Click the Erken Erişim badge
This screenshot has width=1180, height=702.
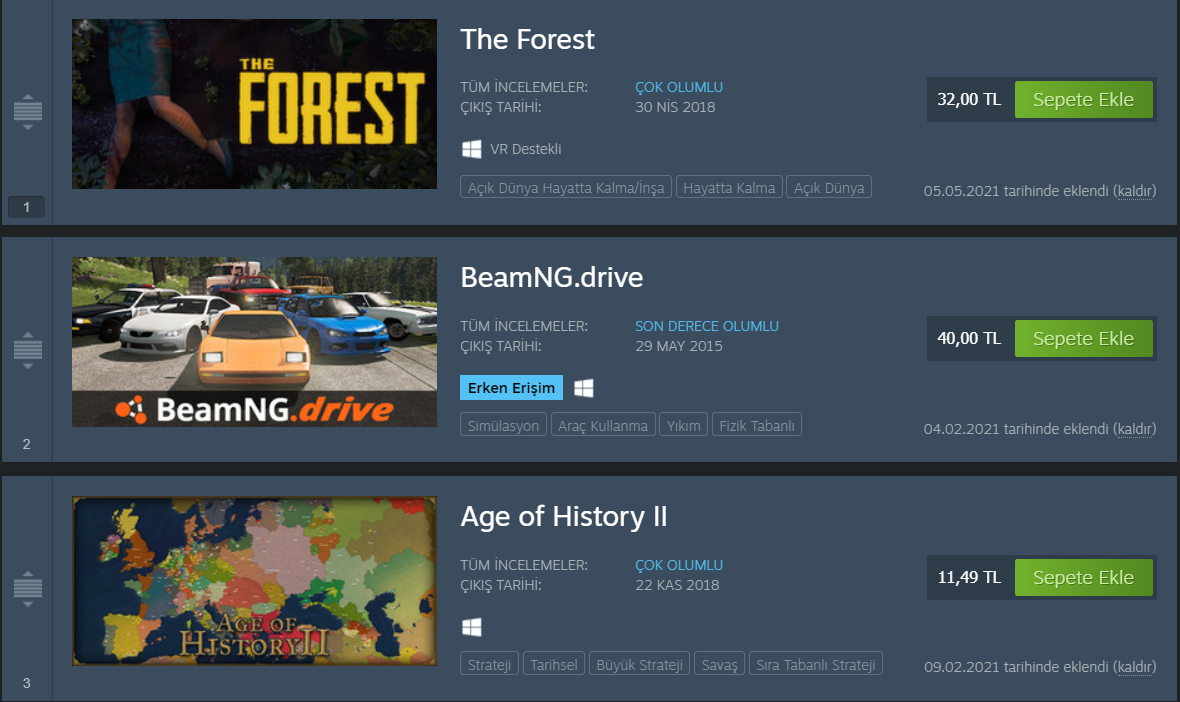(x=512, y=387)
